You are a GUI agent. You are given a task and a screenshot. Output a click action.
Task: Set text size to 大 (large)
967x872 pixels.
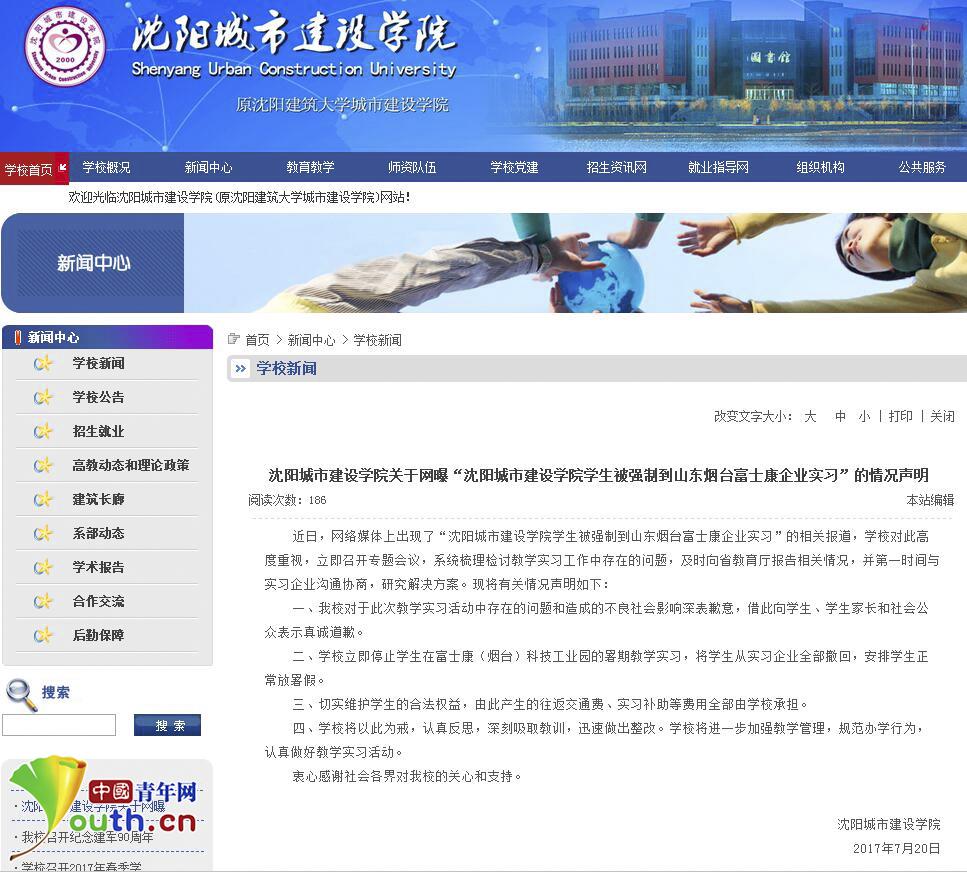(x=810, y=416)
